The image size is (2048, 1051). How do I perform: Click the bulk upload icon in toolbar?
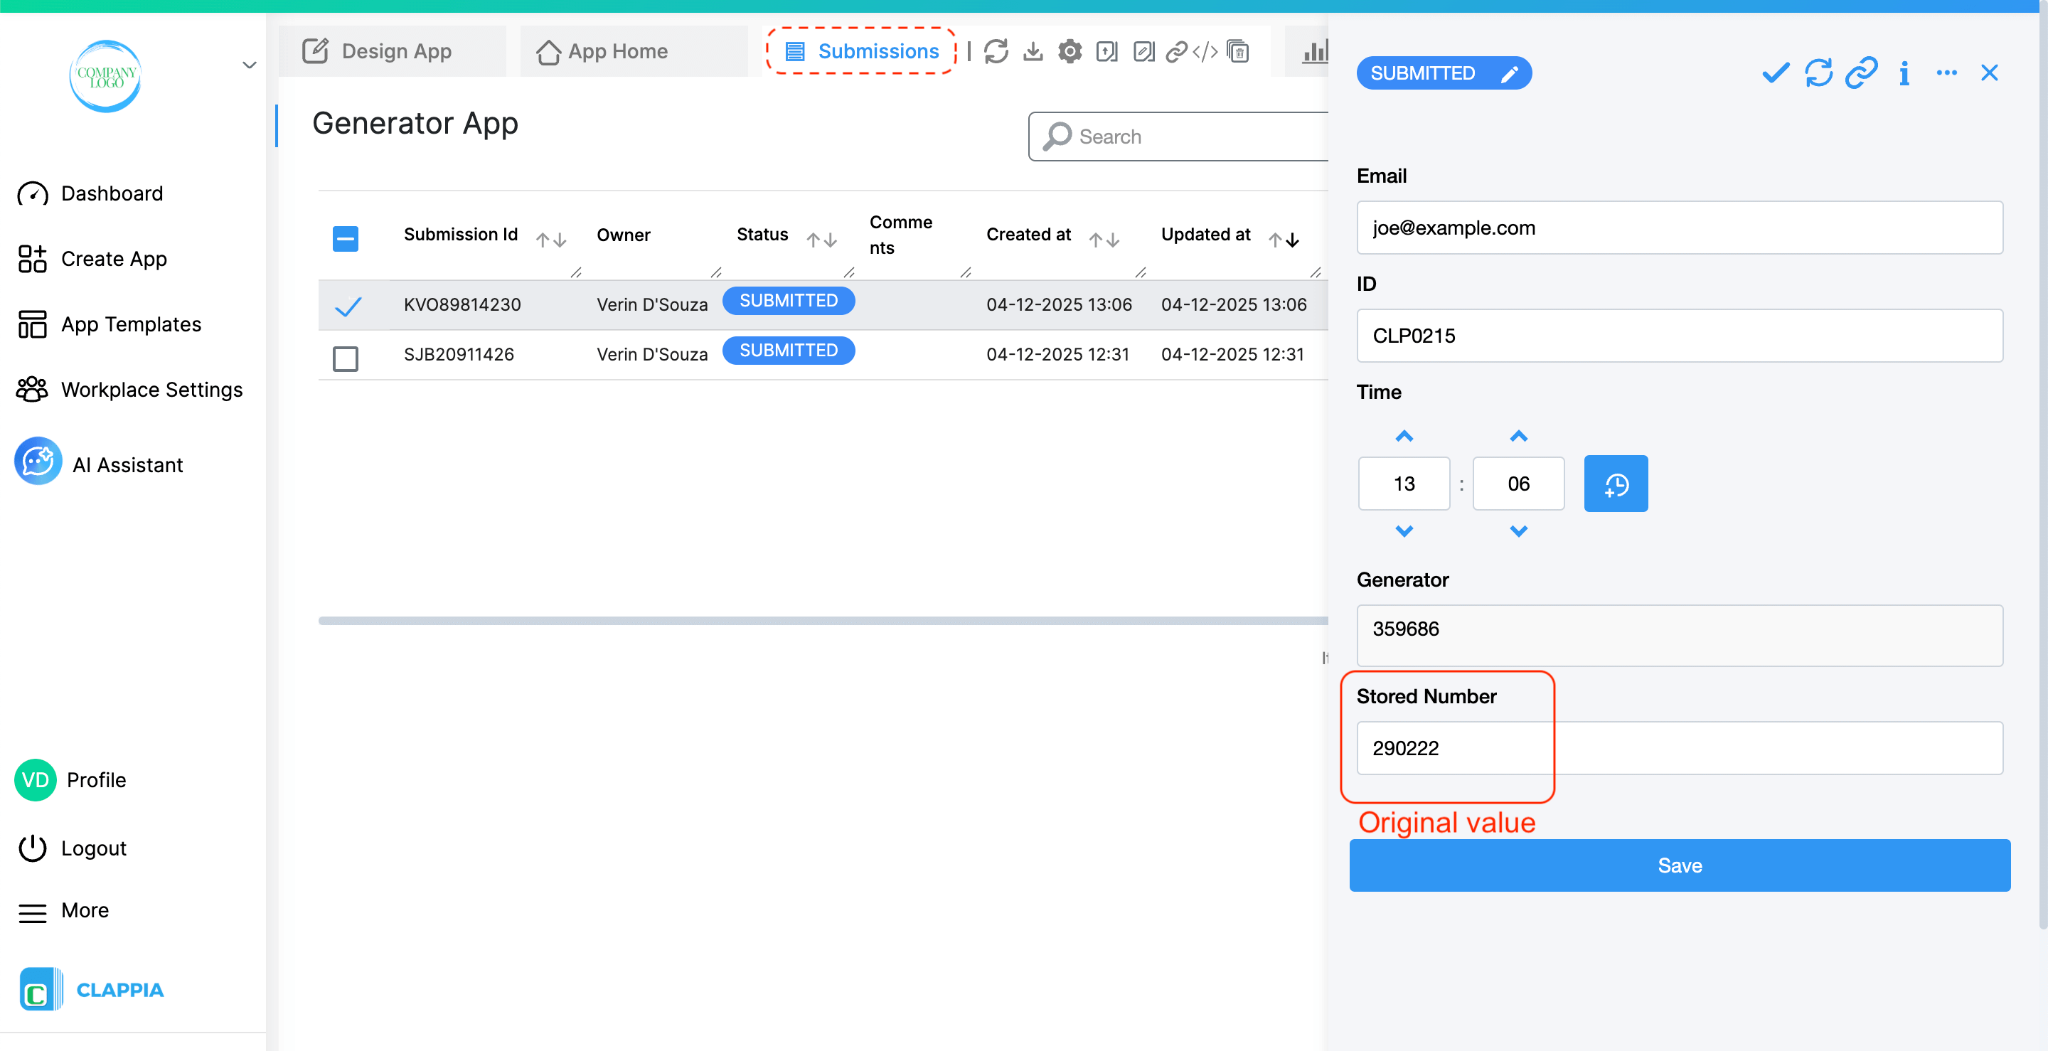1107,51
